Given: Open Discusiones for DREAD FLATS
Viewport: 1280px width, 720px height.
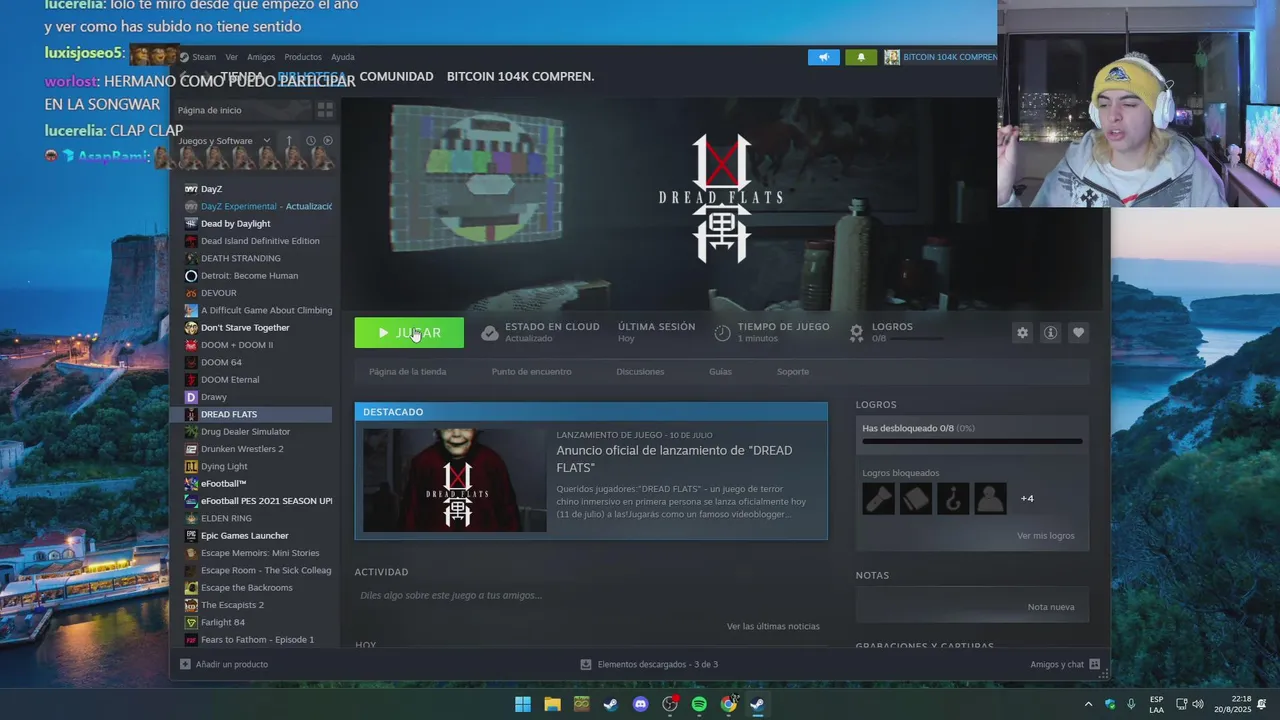Looking at the screenshot, I should pyautogui.click(x=640, y=372).
